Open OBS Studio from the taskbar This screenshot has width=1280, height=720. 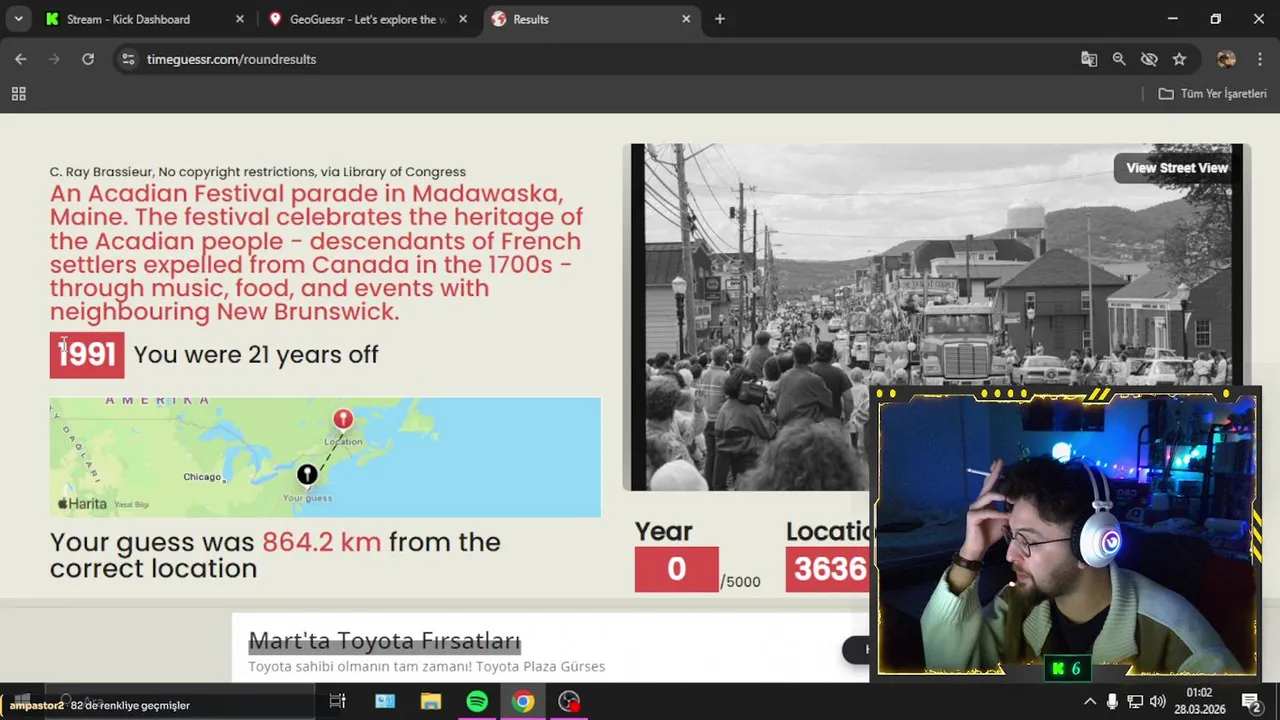click(569, 701)
